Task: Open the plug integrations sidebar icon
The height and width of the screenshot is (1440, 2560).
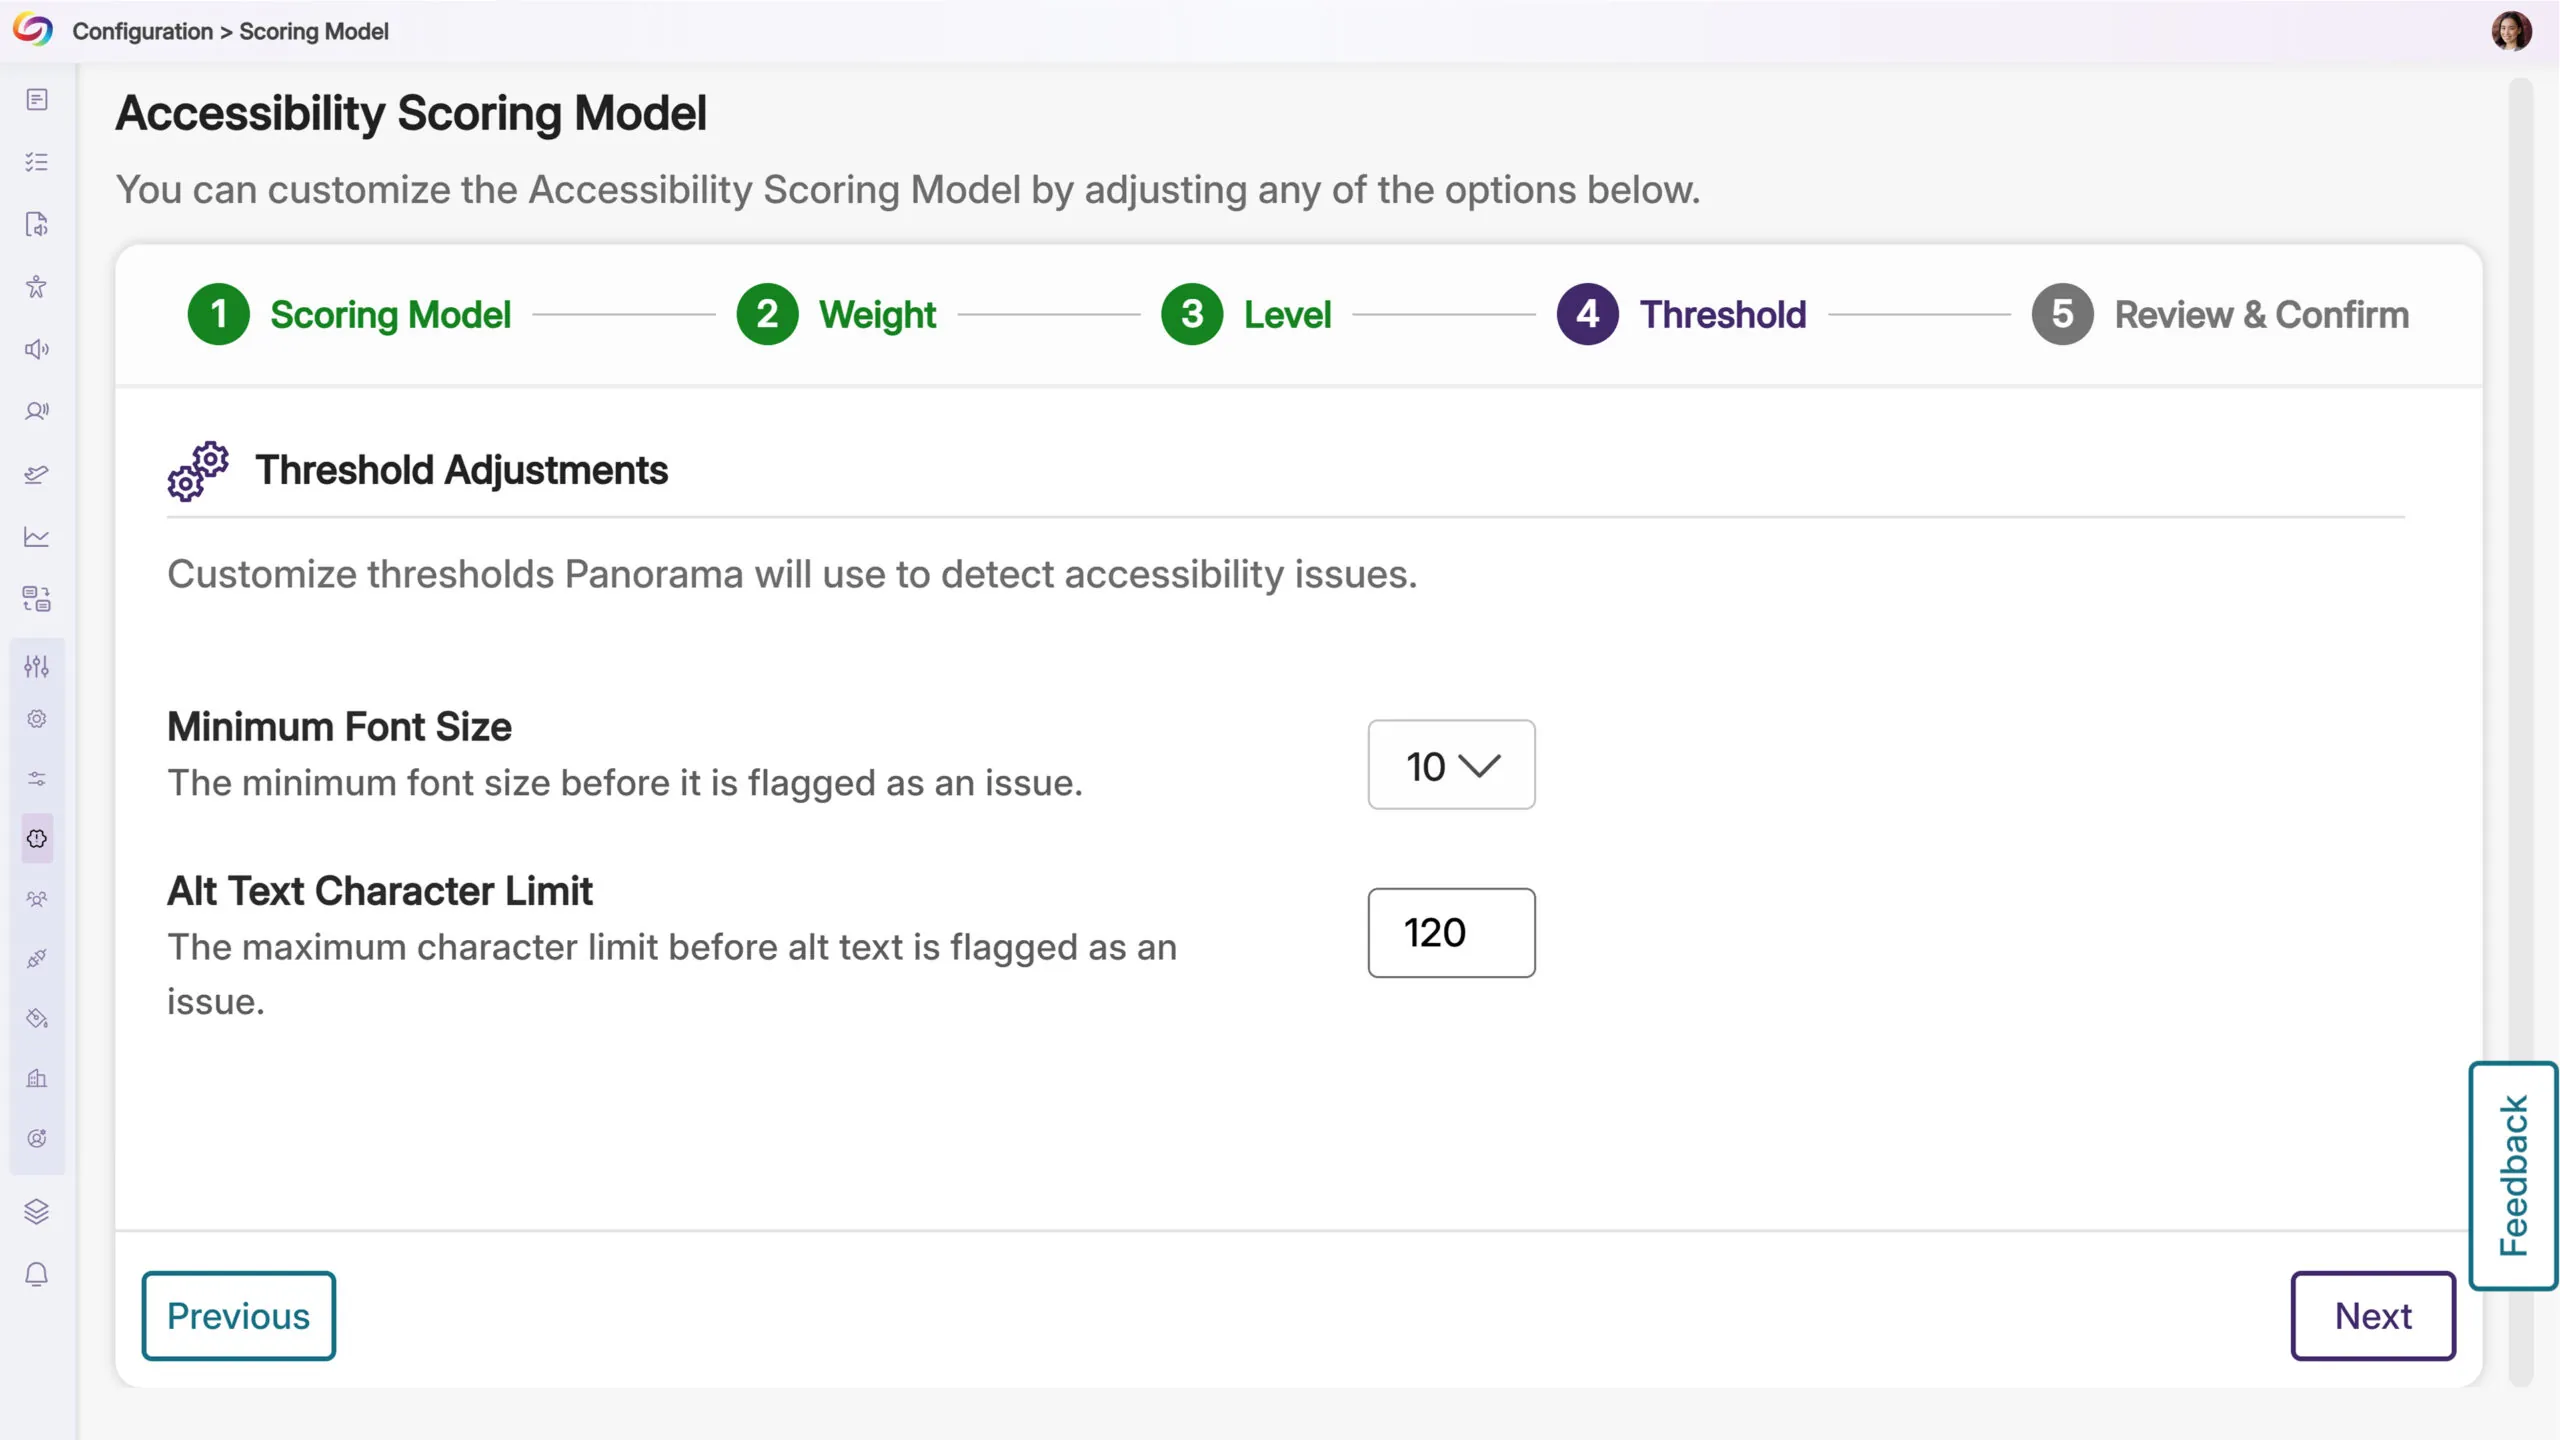Action: pyautogui.click(x=37, y=959)
